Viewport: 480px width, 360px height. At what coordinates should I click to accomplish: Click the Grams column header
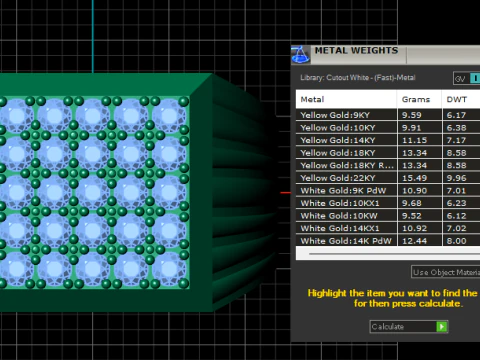419,99
